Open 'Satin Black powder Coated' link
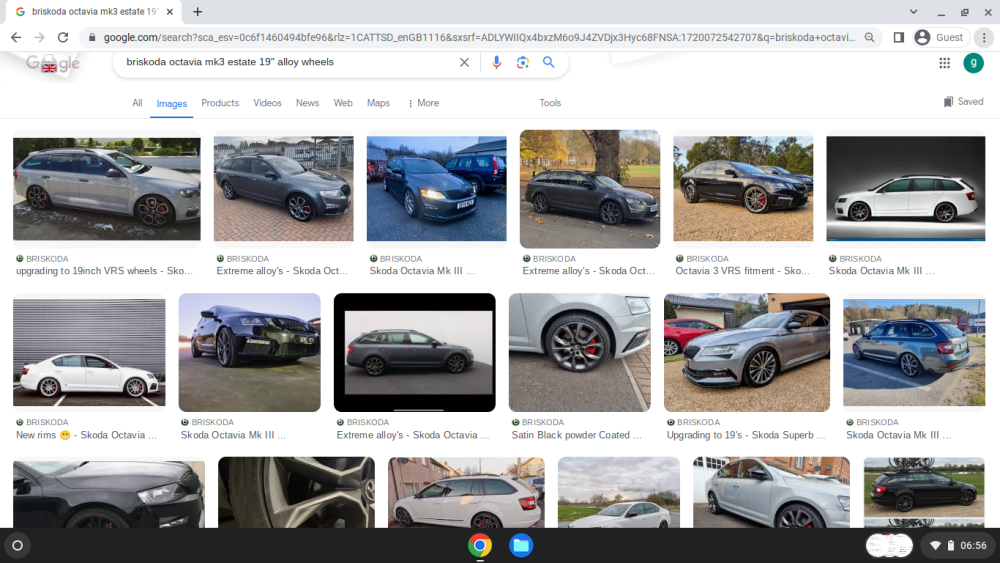1000x563 pixels. (577, 435)
